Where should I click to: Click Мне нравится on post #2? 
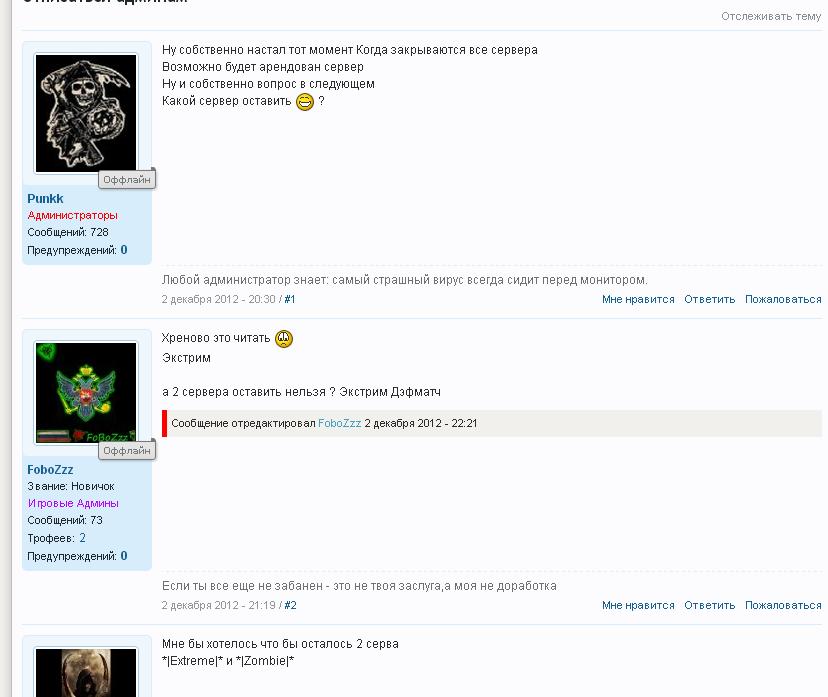pos(638,606)
